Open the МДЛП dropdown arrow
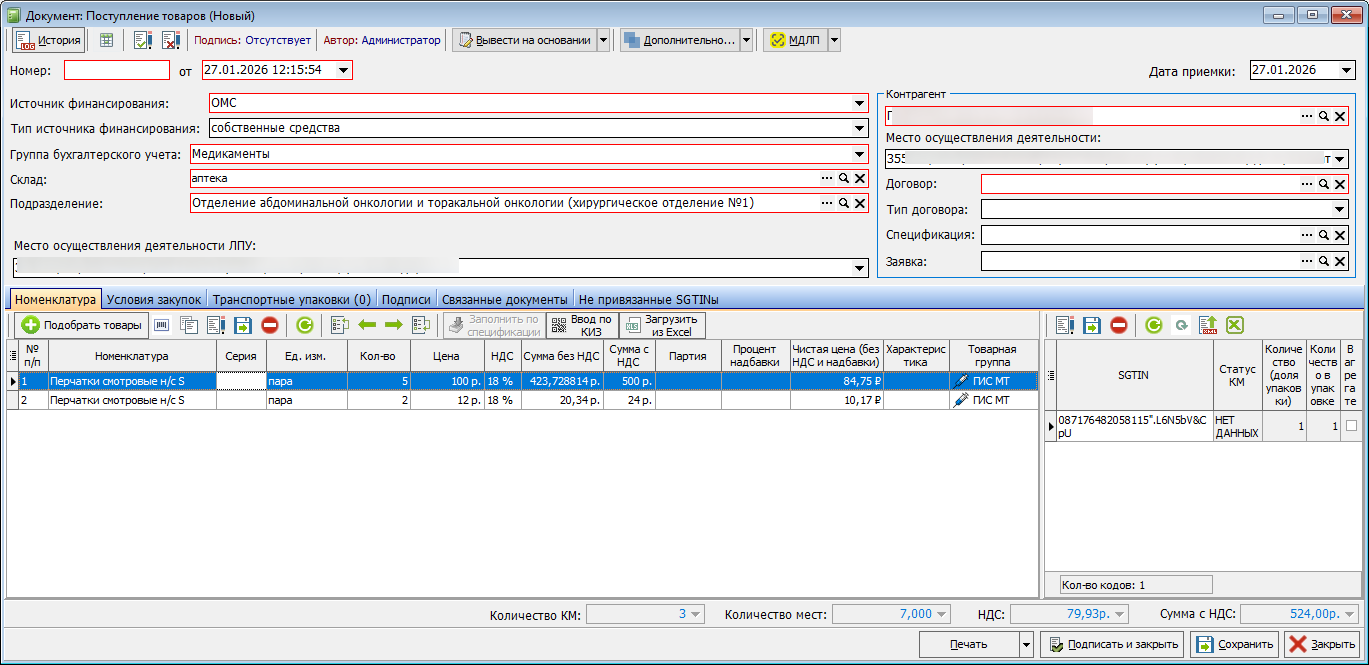Viewport: 1369px width, 665px height. pyautogui.click(x=834, y=40)
